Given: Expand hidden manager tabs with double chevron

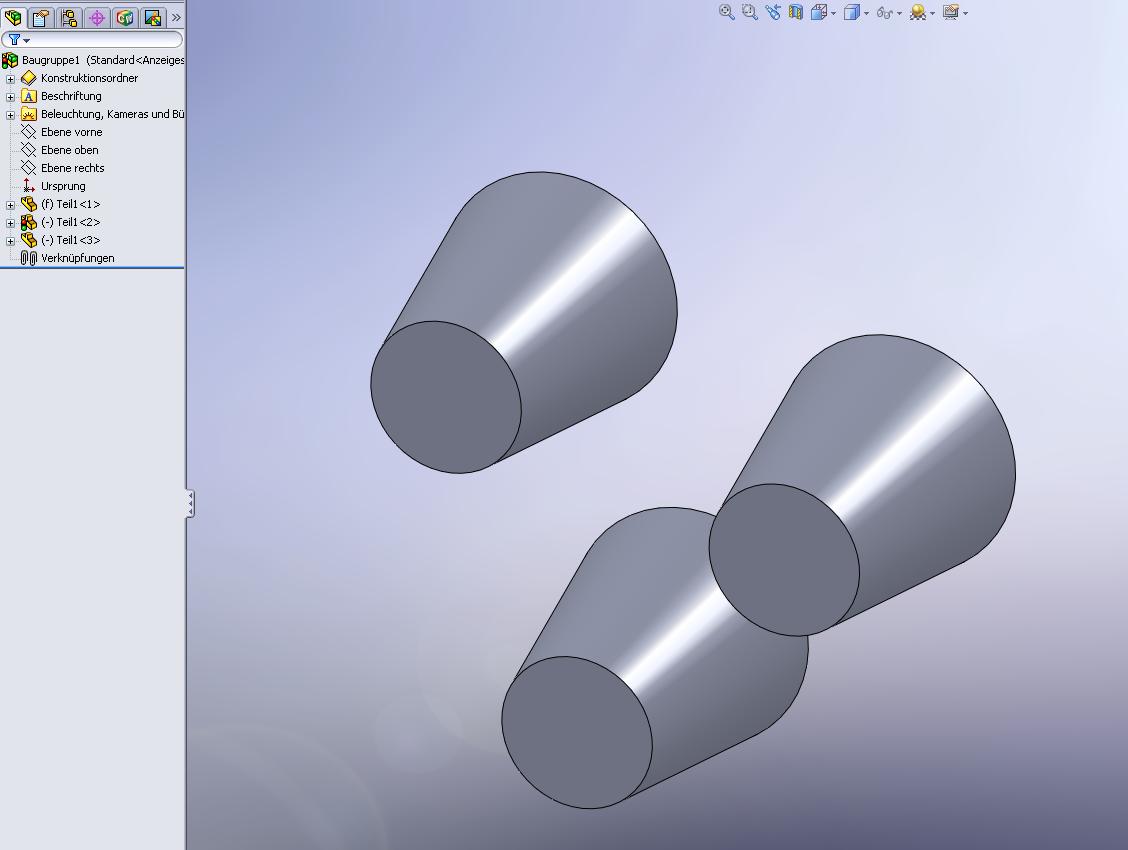Looking at the screenshot, I should click(x=176, y=17).
